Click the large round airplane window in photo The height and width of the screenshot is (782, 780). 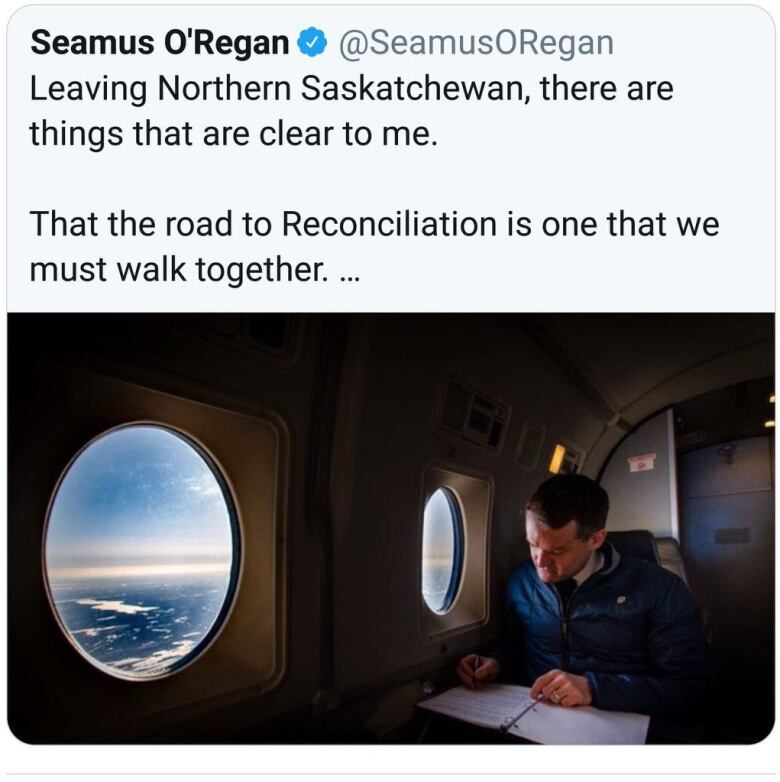(142, 550)
